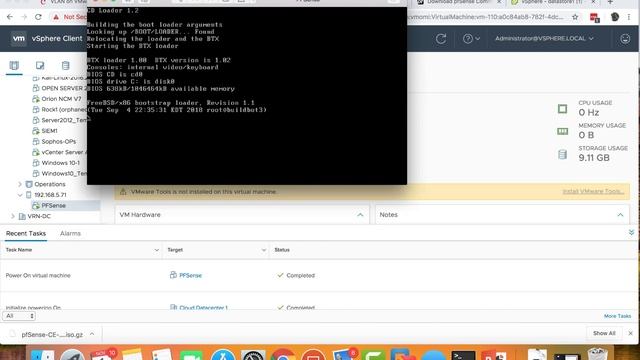This screenshot has height=360, width=640.
Task: Open the Chrome three-dot menu
Action: 629,17
